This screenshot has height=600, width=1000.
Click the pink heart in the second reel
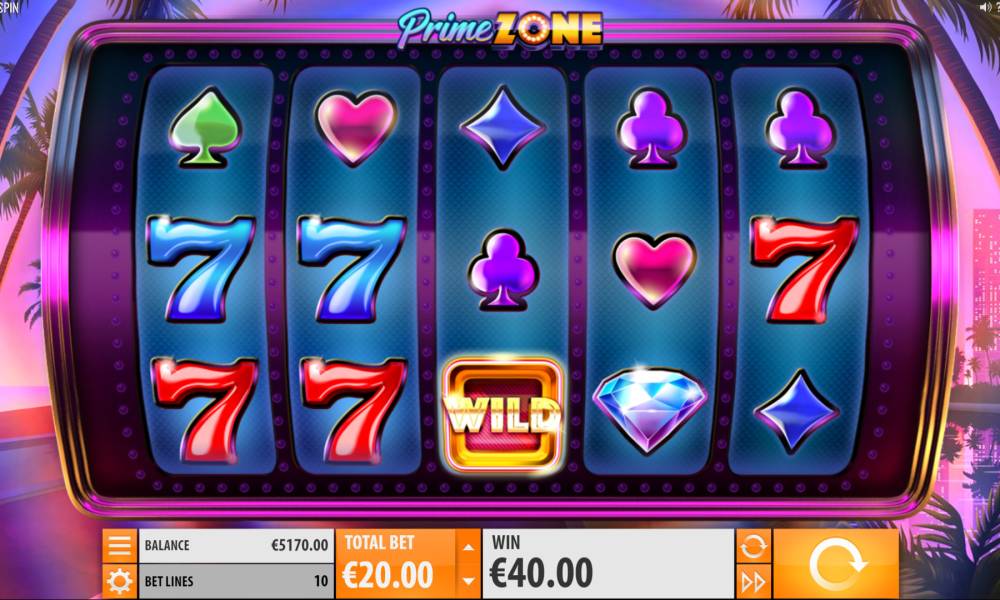pyautogui.click(x=356, y=128)
